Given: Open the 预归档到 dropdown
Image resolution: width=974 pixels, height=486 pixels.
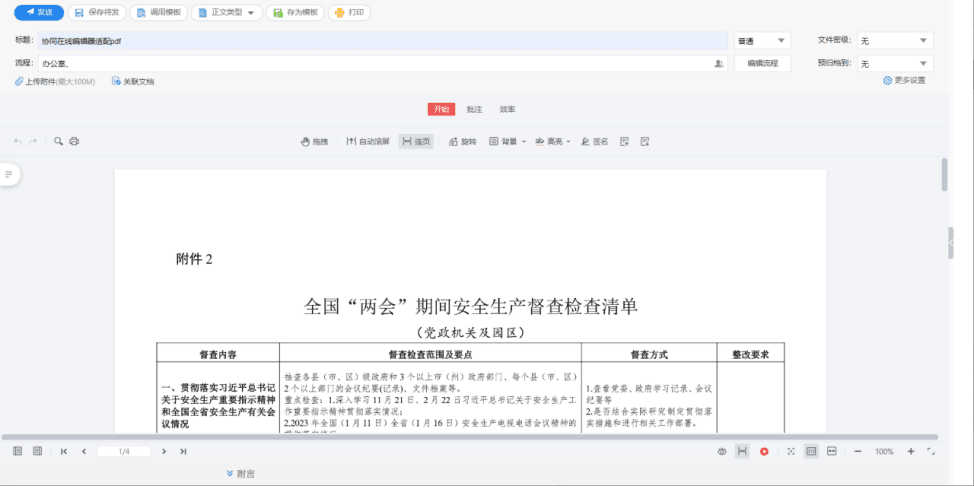Looking at the screenshot, I should pyautogui.click(x=895, y=63).
